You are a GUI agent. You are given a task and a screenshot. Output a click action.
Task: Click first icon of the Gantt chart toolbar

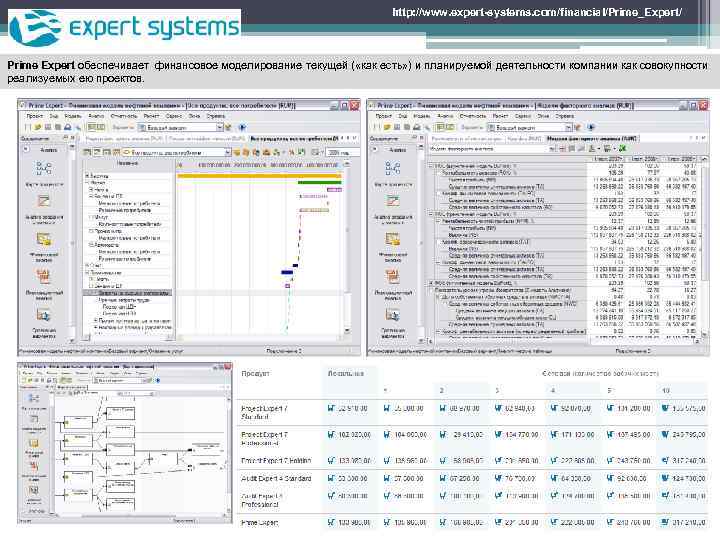tap(87, 152)
